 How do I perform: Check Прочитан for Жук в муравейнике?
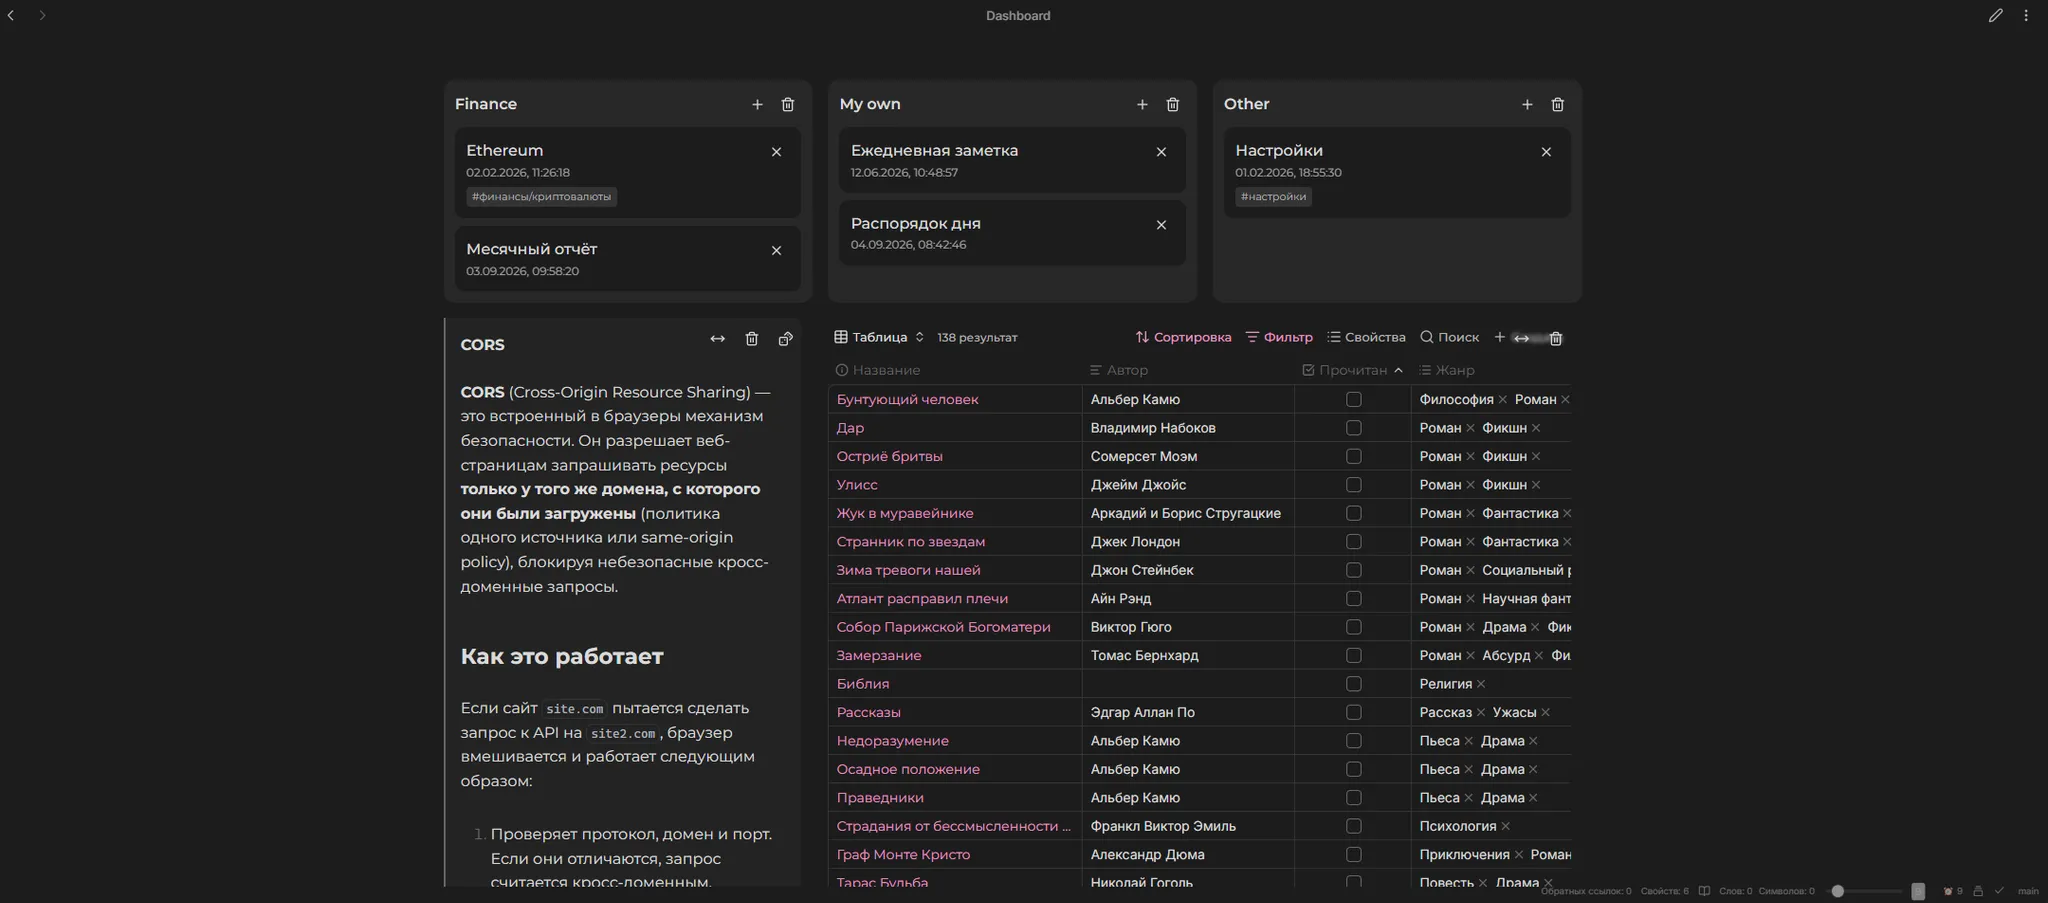point(1354,513)
